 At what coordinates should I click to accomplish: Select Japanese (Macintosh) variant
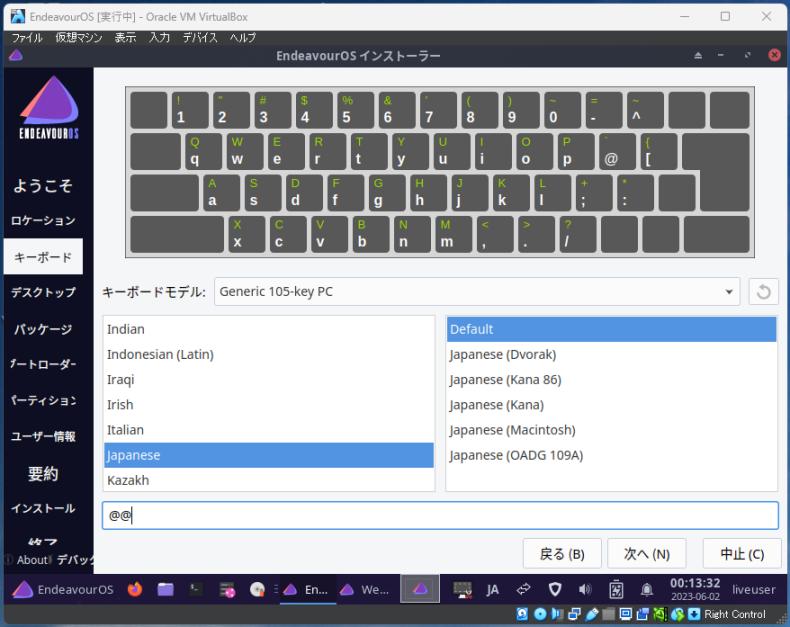click(611, 430)
